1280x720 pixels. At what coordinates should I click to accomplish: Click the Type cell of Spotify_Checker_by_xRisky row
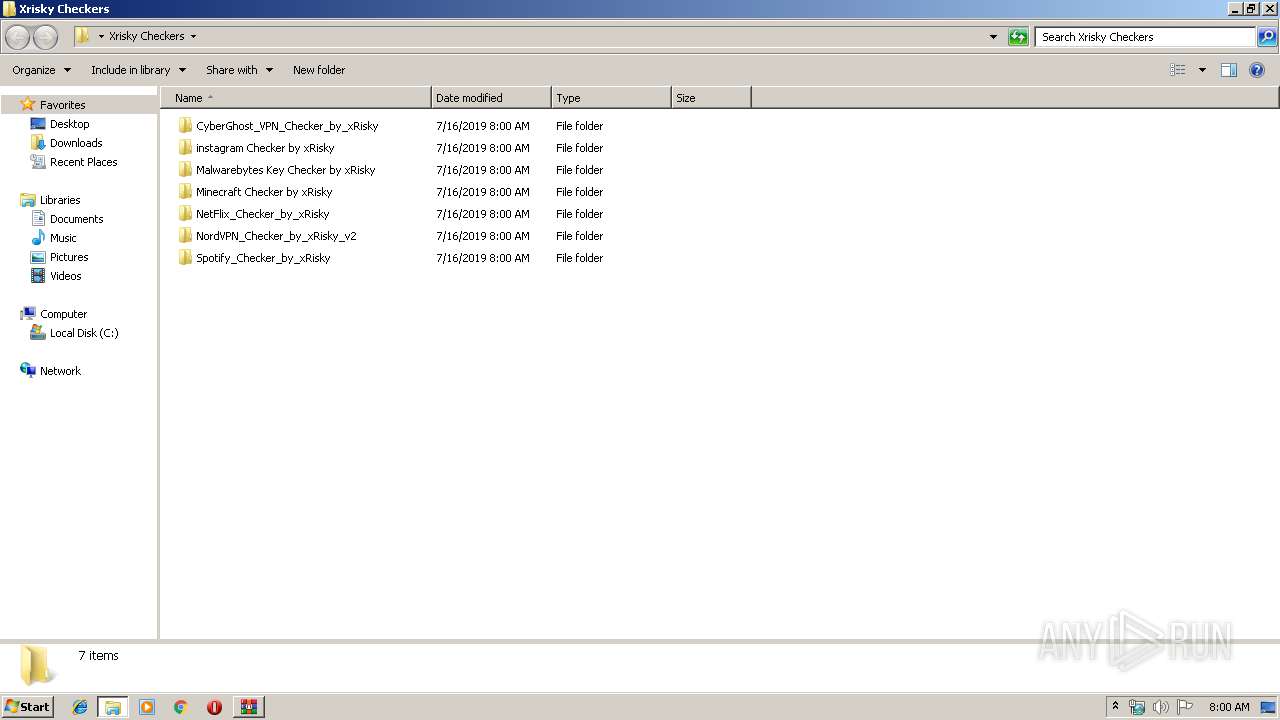(x=580, y=258)
